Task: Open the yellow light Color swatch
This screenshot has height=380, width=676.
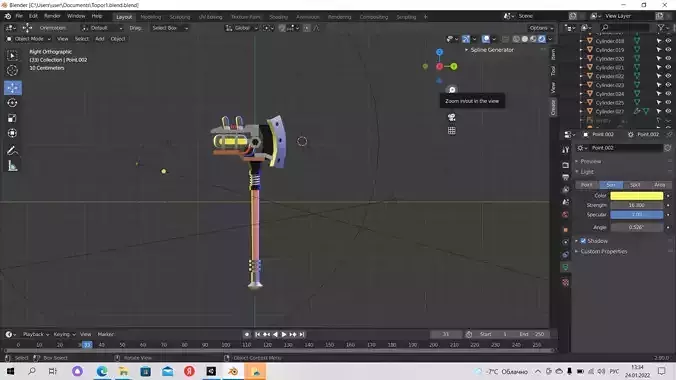Action: (x=636, y=196)
